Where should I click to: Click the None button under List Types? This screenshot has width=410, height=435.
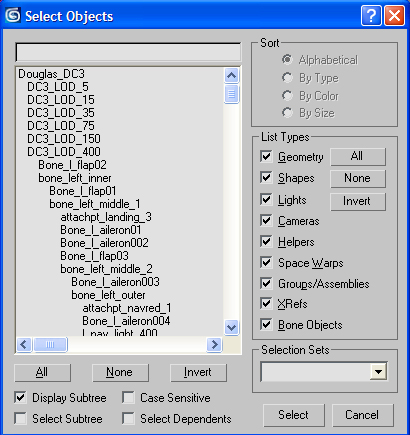[358, 178]
